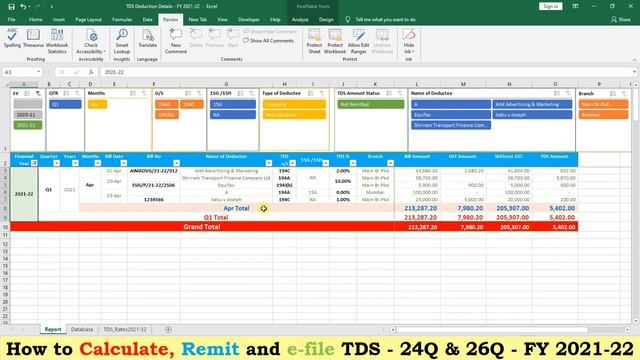Switch to the Database sheet tab
The width and height of the screenshot is (640, 360).
click(82, 329)
